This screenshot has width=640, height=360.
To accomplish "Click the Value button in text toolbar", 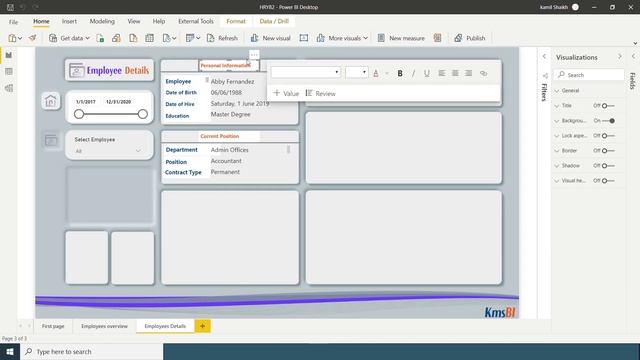I will click(x=286, y=93).
